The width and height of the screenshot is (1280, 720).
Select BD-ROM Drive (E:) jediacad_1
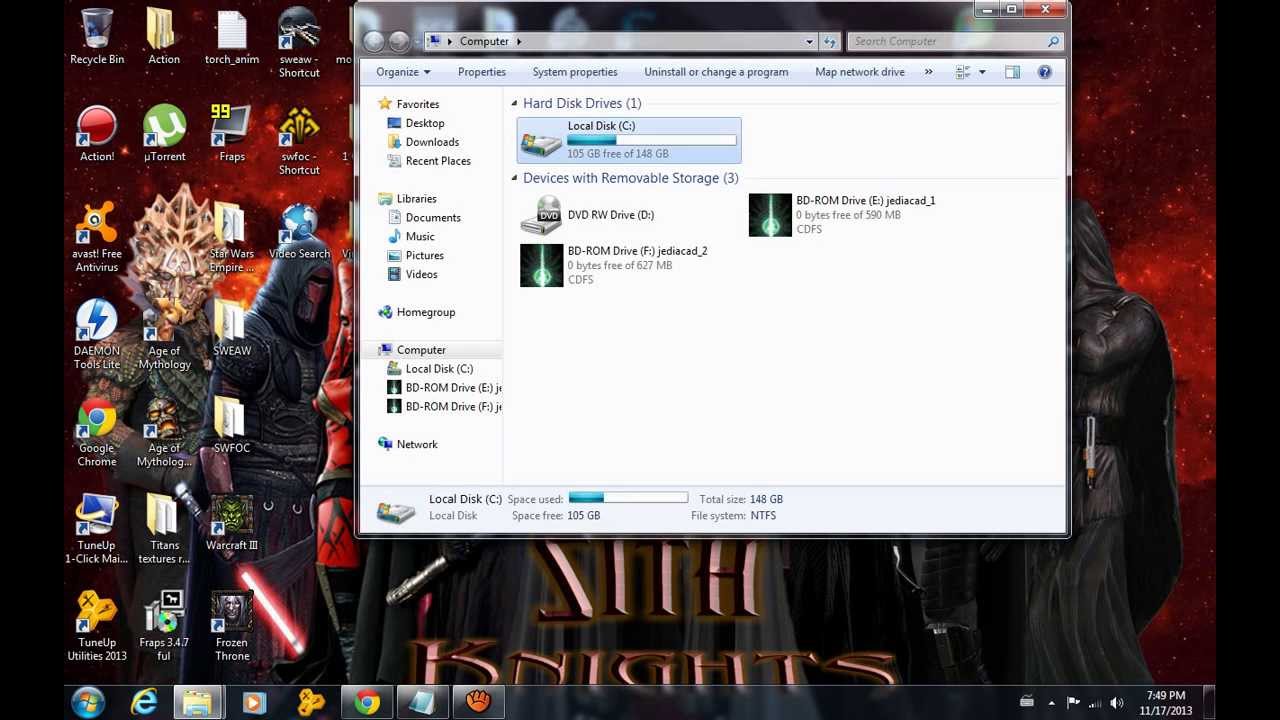click(x=843, y=215)
